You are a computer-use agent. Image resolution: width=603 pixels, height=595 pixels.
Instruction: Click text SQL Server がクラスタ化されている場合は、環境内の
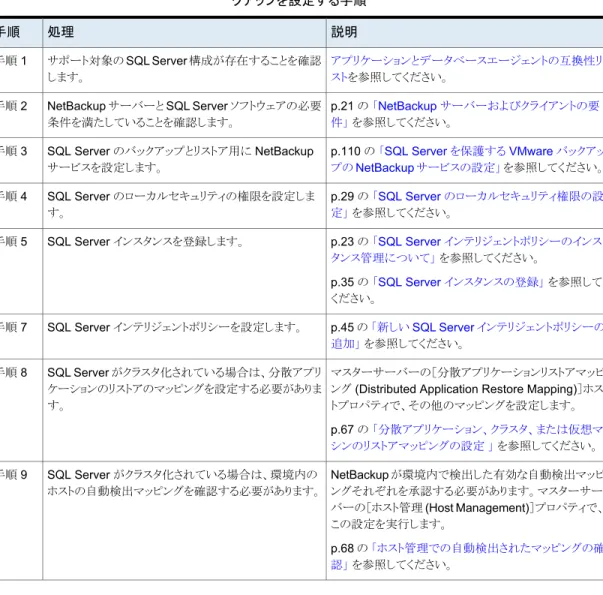(x=182, y=475)
